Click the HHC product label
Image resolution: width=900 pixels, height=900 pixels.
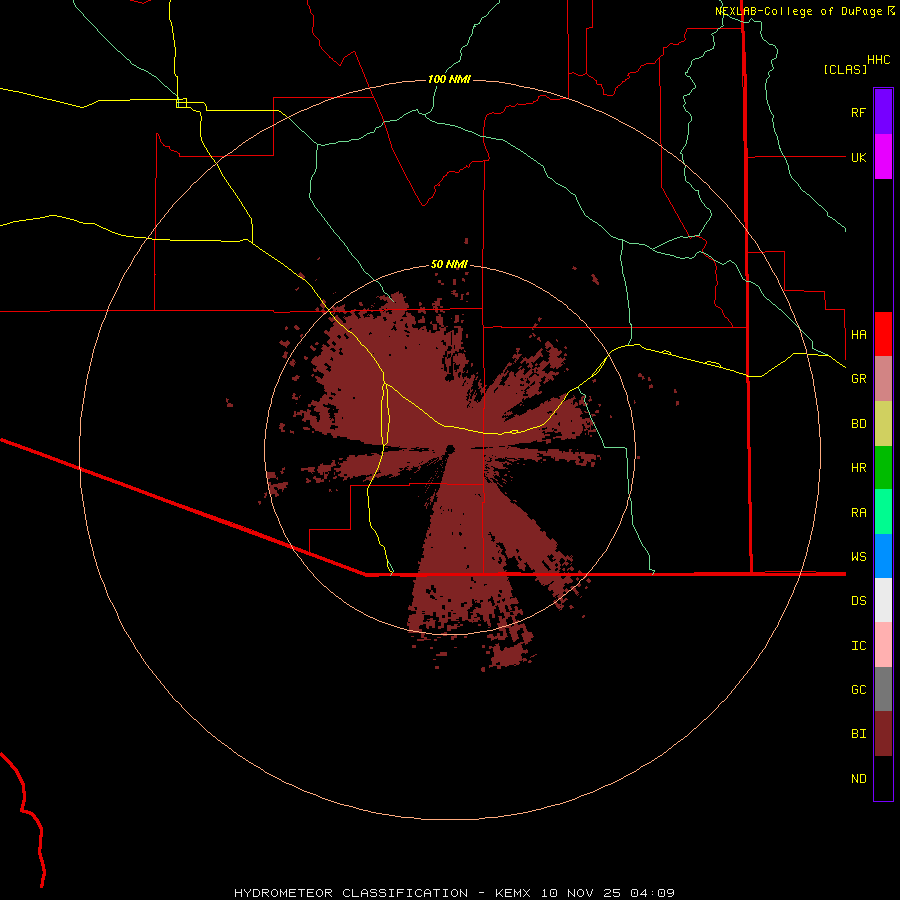coord(878,60)
